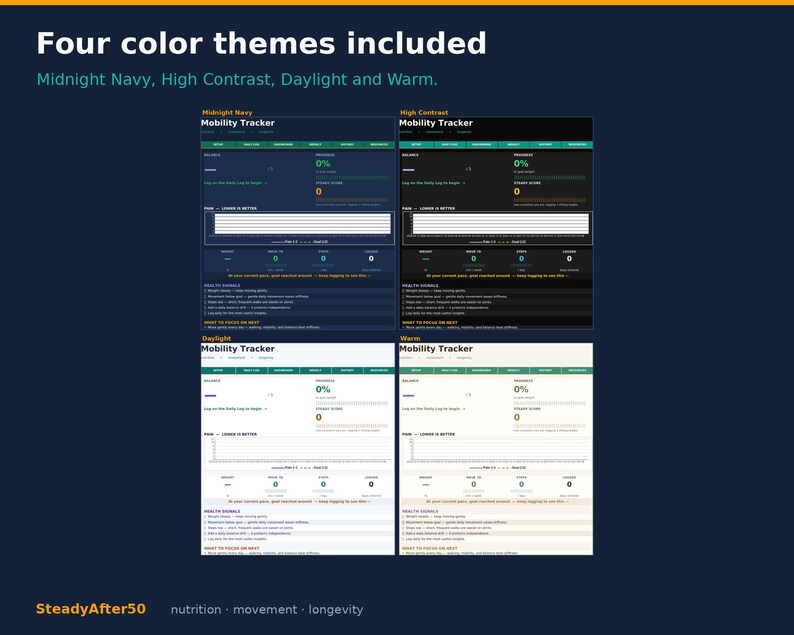Follow 'Log on the Daily Log' link in High Contrast
This screenshot has height=635, width=794.
click(x=433, y=183)
